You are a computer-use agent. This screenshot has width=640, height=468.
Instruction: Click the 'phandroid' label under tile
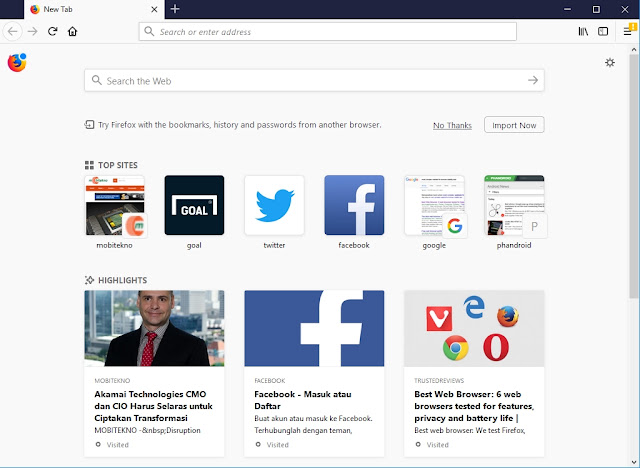click(514, 245)
